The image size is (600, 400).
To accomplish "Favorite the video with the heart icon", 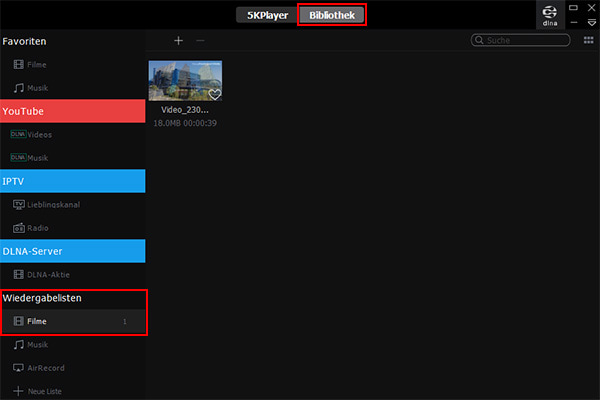I will [215, 94].
